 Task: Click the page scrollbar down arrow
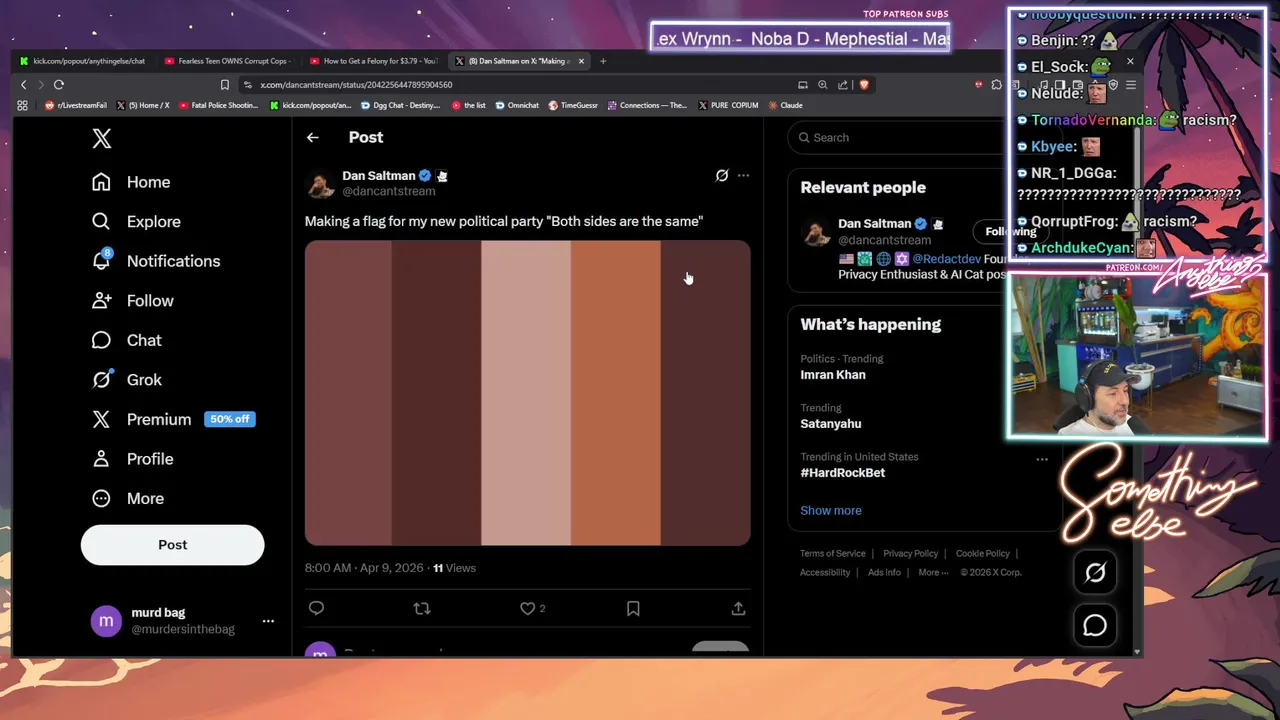click(x=1137, y=652)
